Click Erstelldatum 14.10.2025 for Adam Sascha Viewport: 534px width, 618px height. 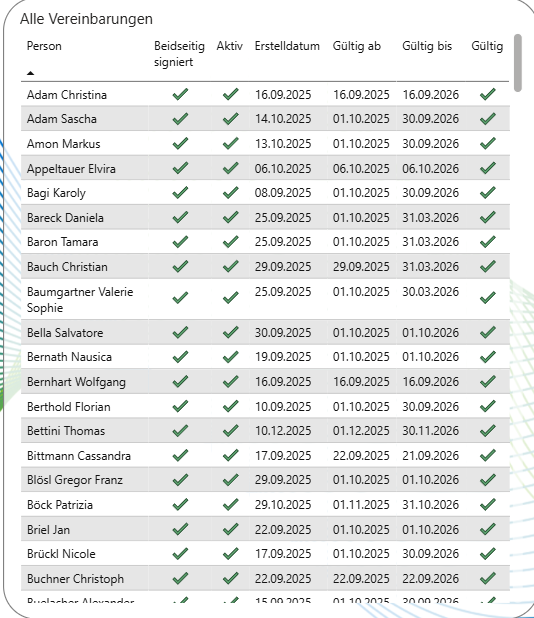coord(283,119)
